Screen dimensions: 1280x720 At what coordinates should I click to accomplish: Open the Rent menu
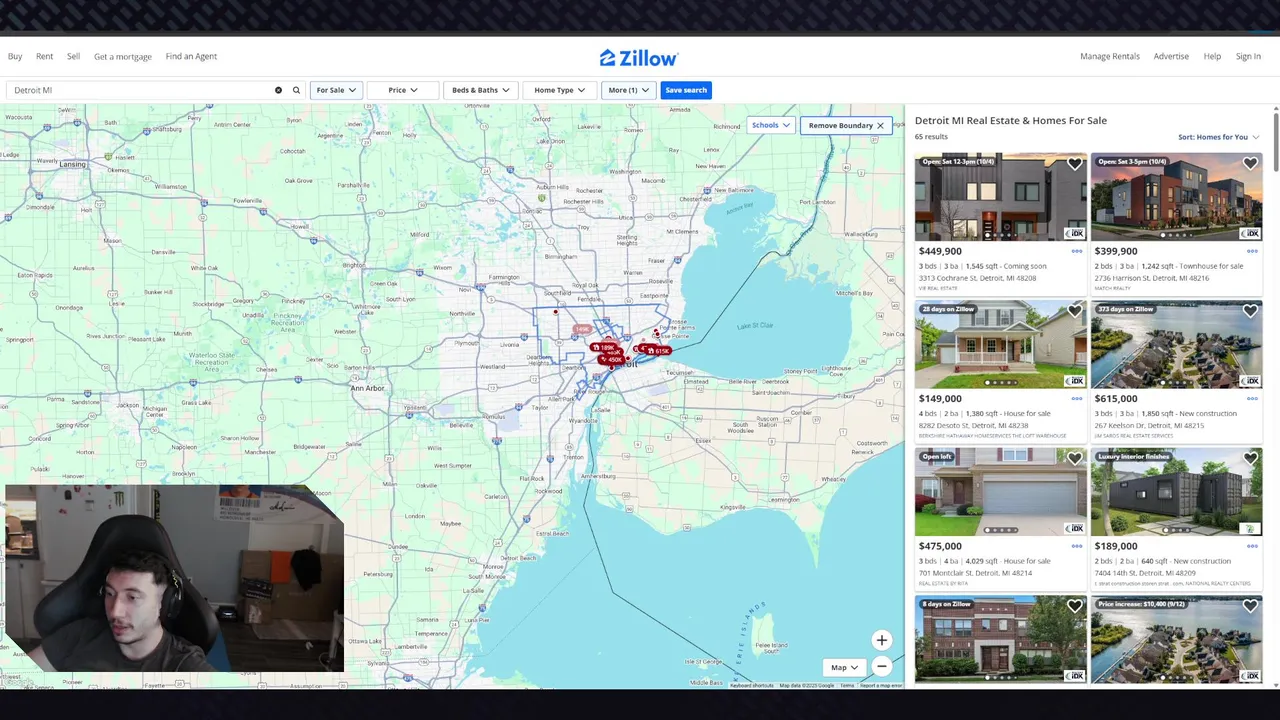coord(44,56)
